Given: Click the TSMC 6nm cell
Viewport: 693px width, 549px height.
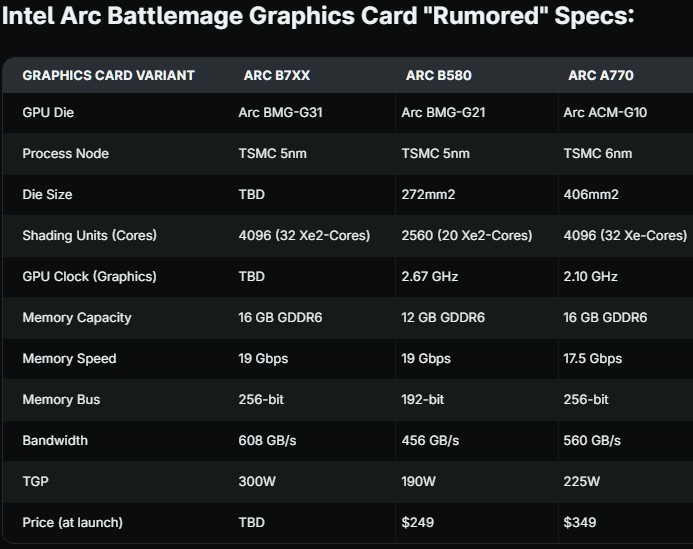Looking at the screenshot, I should pyautogui.click(x=597, y=154).
